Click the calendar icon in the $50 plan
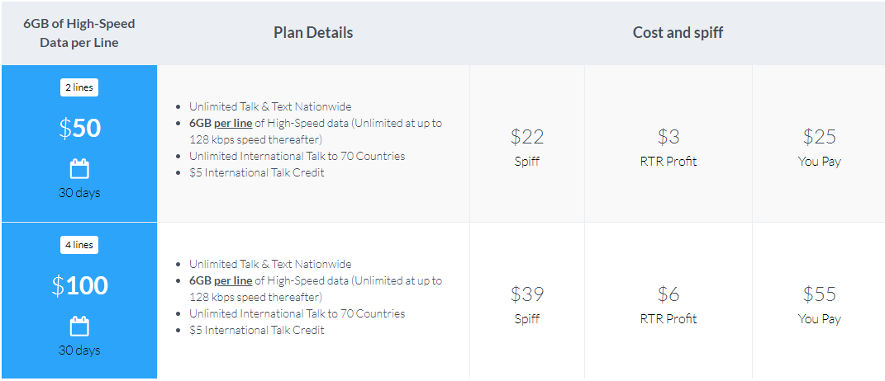Image resolution: width=885 pixels, height=381 pixels. pos(79,169)
